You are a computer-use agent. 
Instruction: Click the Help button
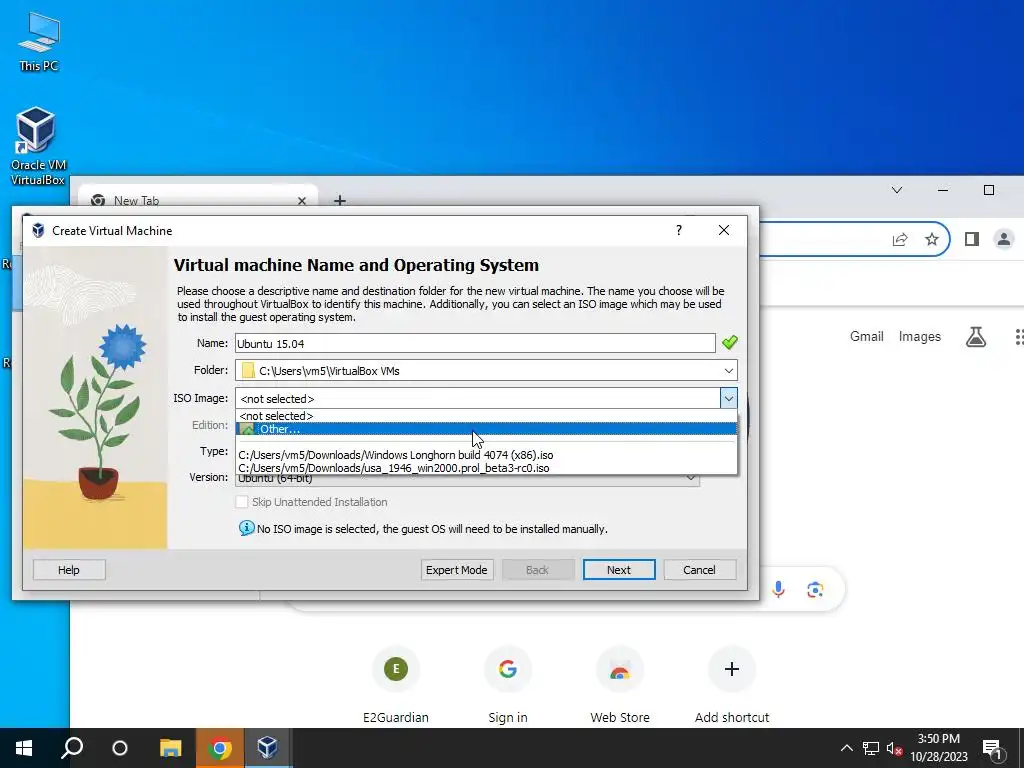tap(69, 569)
